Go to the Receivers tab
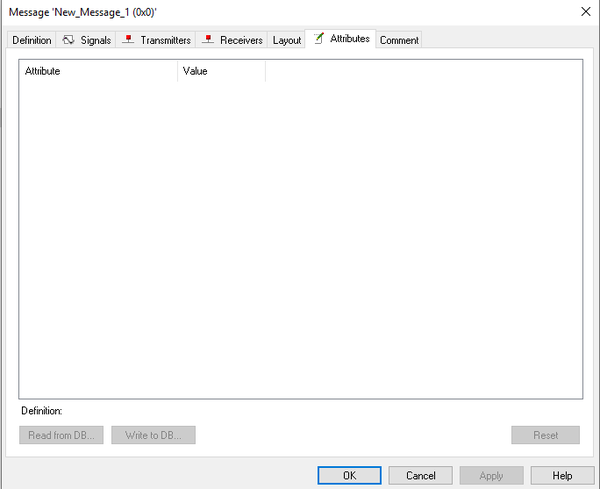The width and height of the screenshot is (600, 489). [x=232, y=40]
